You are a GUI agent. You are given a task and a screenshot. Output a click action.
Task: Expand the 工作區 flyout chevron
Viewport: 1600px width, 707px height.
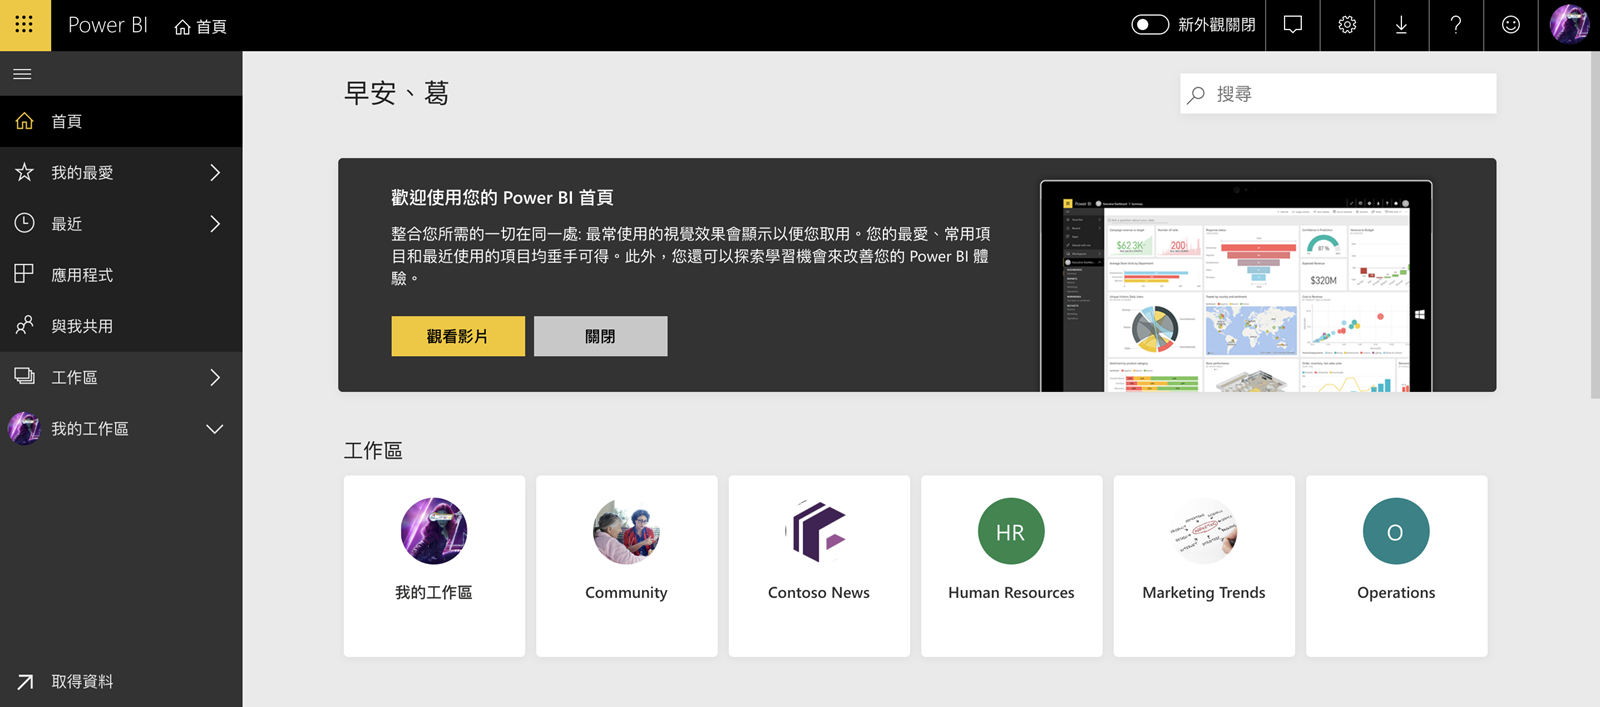click(x=215, y=378)
